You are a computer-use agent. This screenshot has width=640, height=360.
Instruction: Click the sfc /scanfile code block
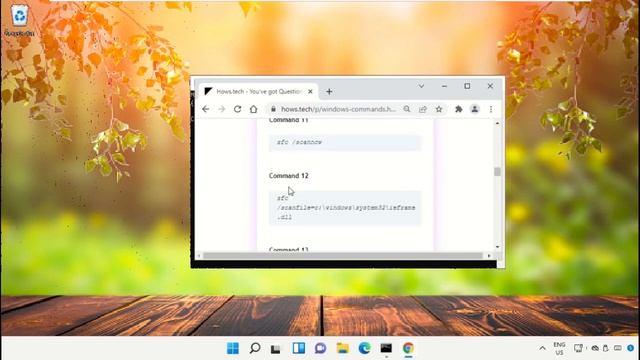(x=345, y=208)
